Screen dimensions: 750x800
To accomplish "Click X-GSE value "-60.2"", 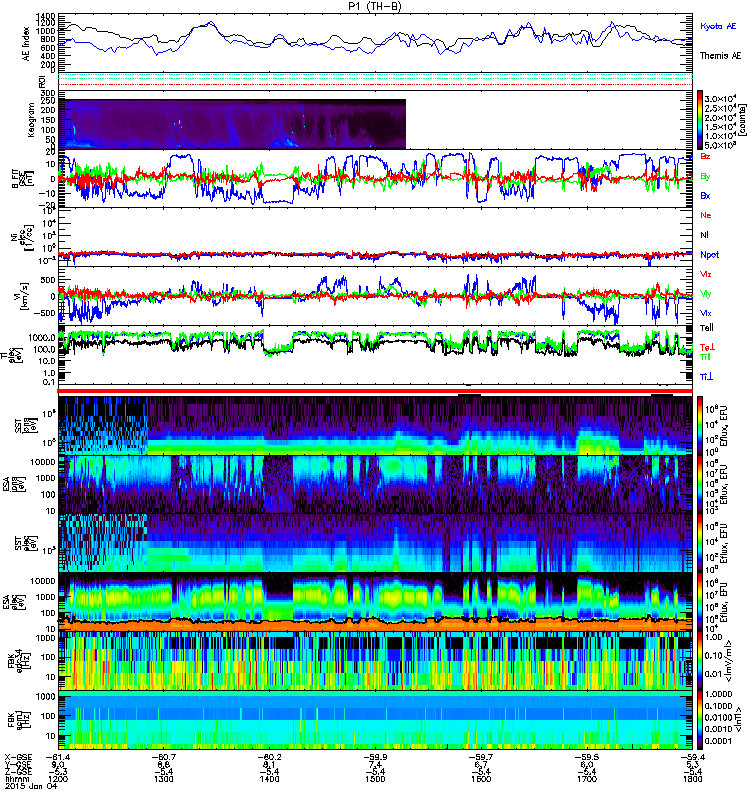I will (269, 758).
